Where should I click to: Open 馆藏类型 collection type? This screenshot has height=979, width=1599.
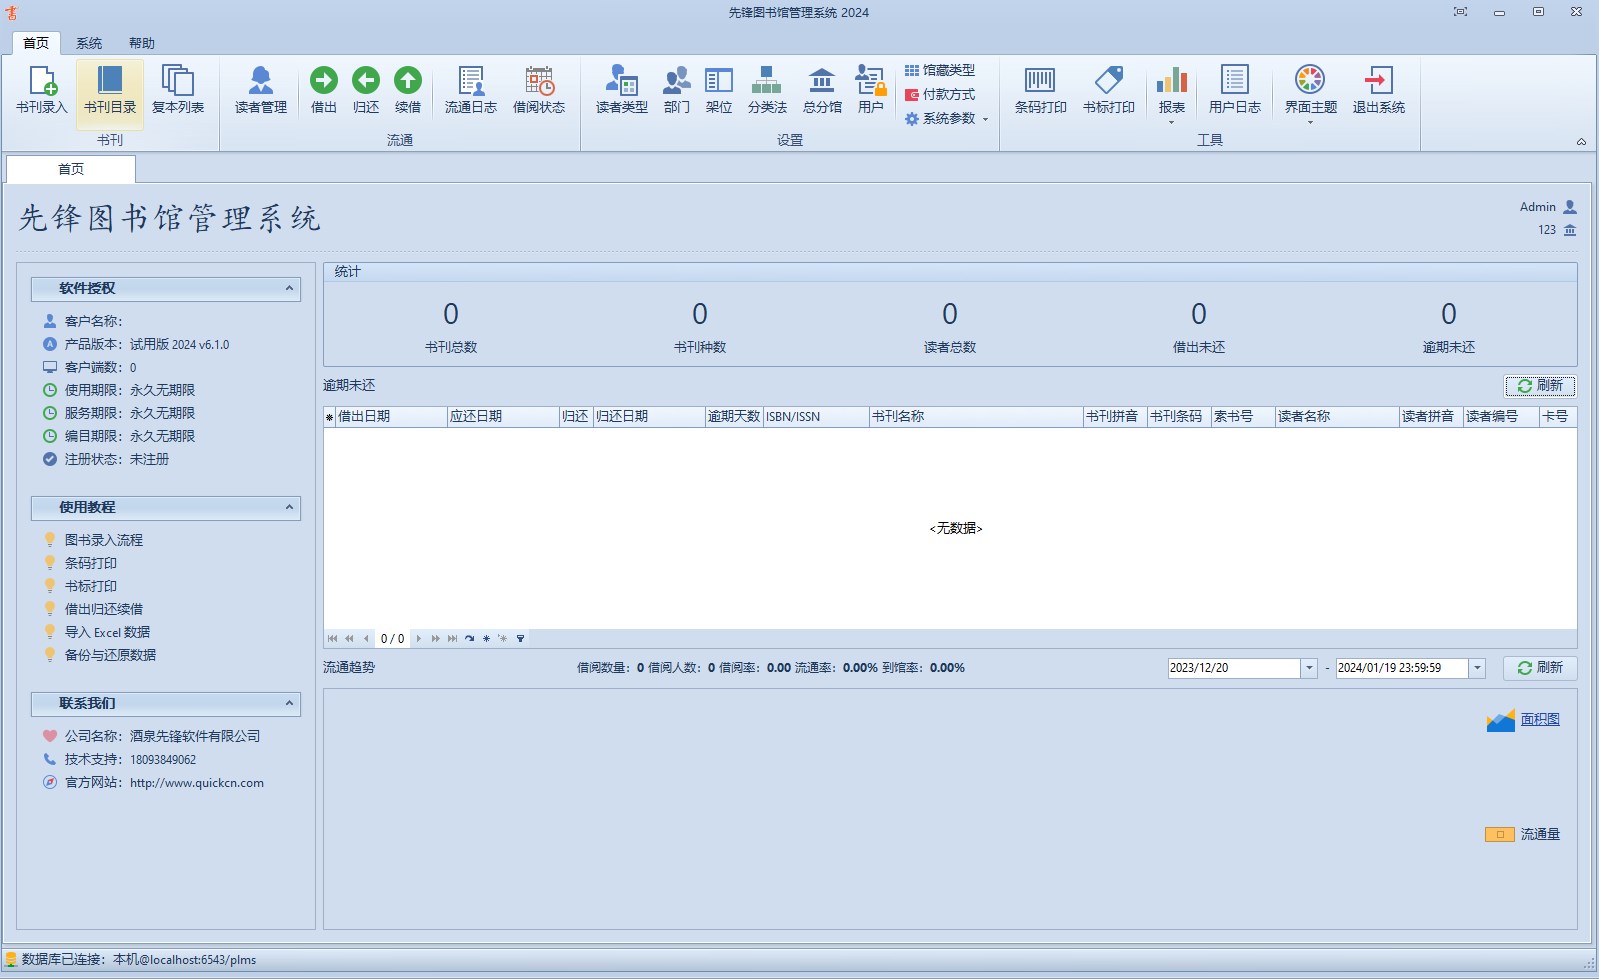tap(940, 70)
